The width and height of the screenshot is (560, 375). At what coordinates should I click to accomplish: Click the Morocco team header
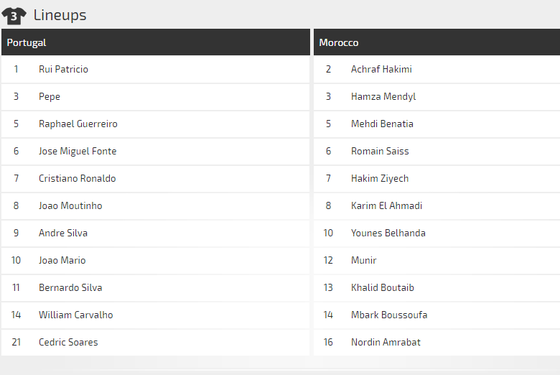tap(437, 42)
